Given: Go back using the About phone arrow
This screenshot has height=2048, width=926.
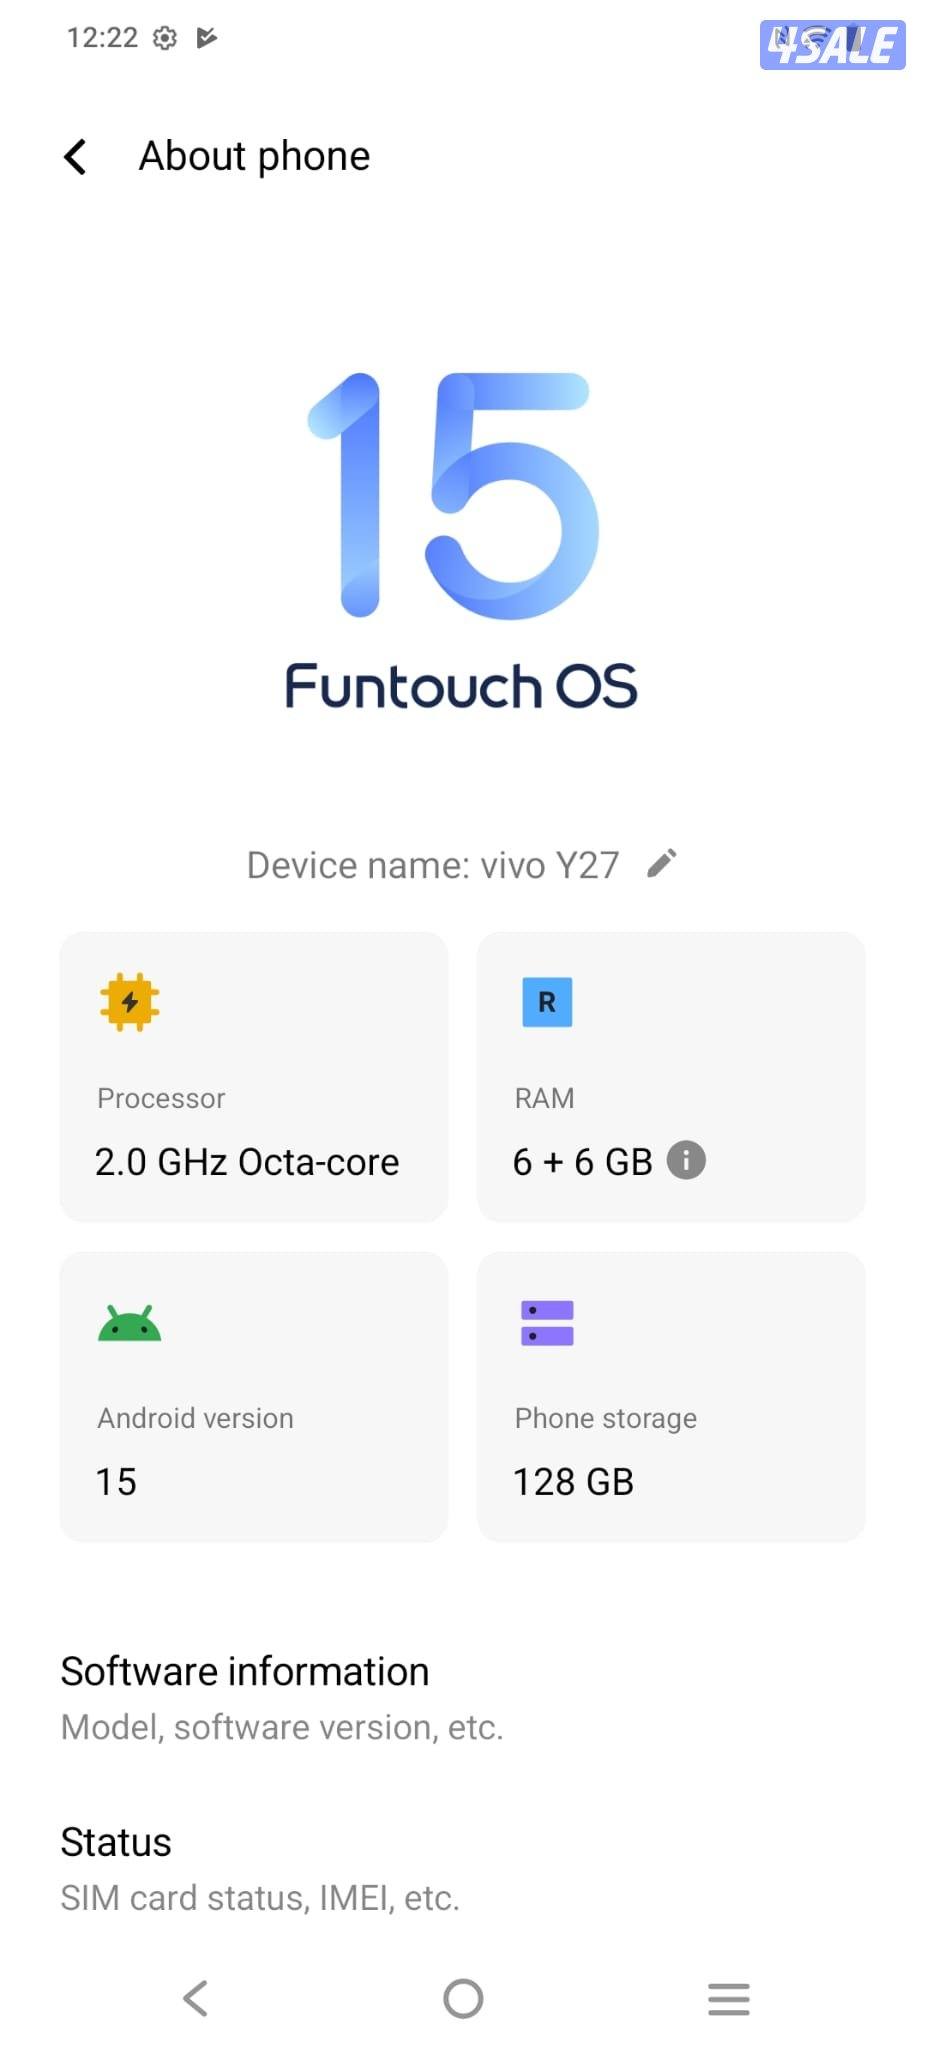Looking at the screenshot, I should click(75, 156).
